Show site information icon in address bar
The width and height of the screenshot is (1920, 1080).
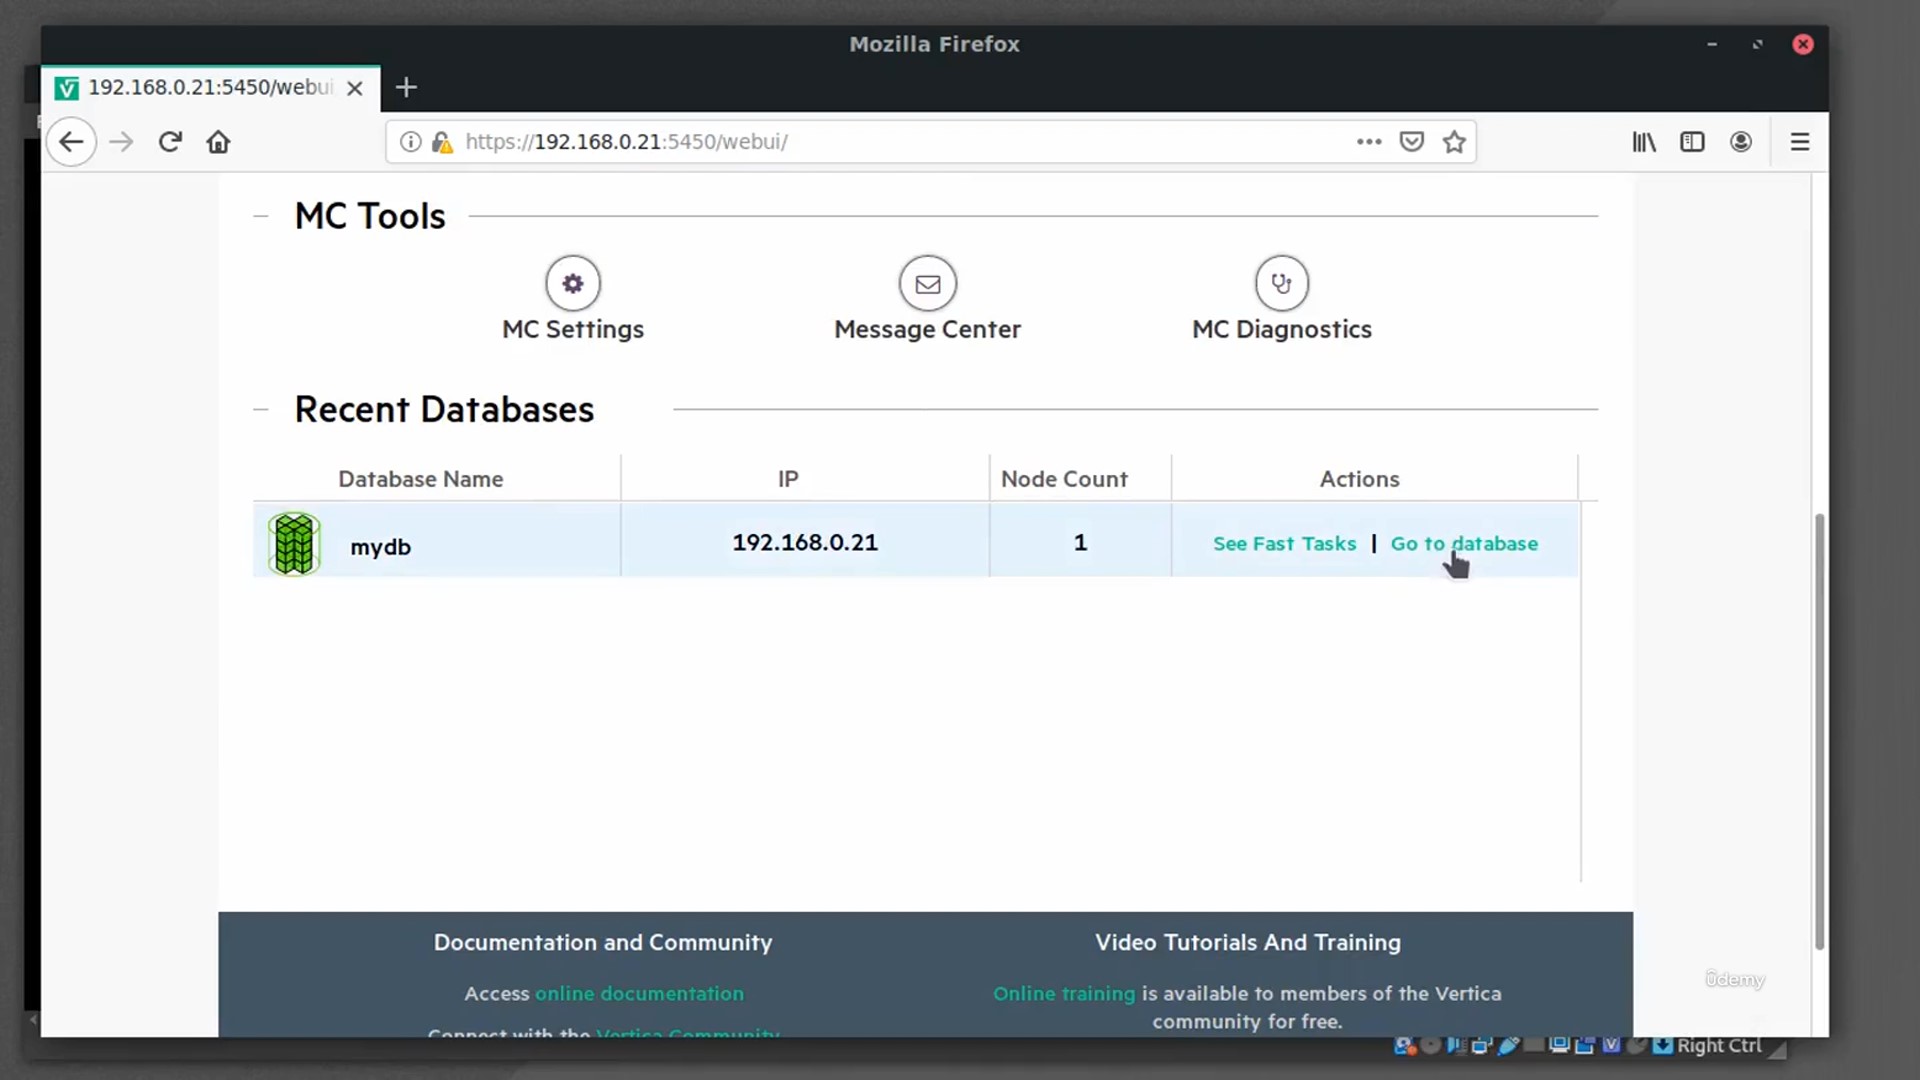[x=410, y=142]
